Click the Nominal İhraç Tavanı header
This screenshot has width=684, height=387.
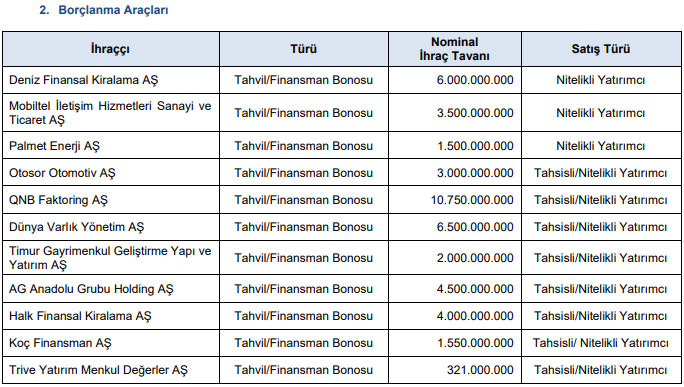point(455,49)
